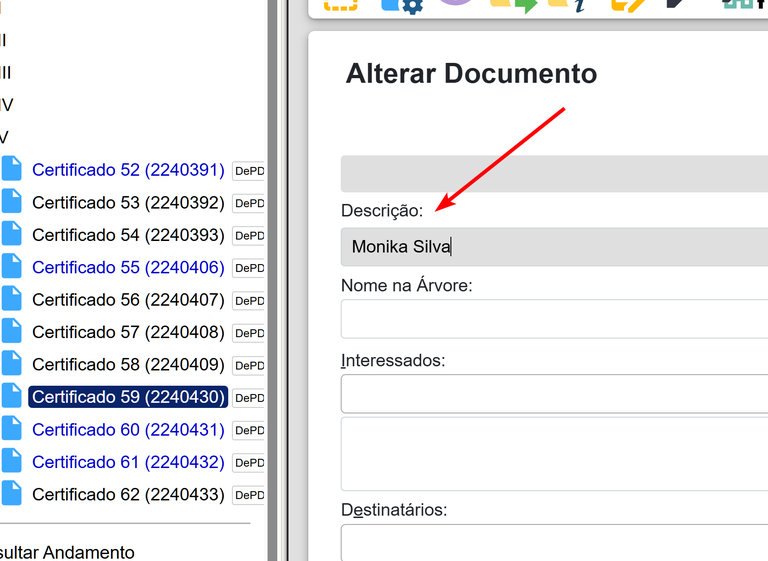
Task: Click the DePD tag next to Certificado 52
Action: click(249, 171)
